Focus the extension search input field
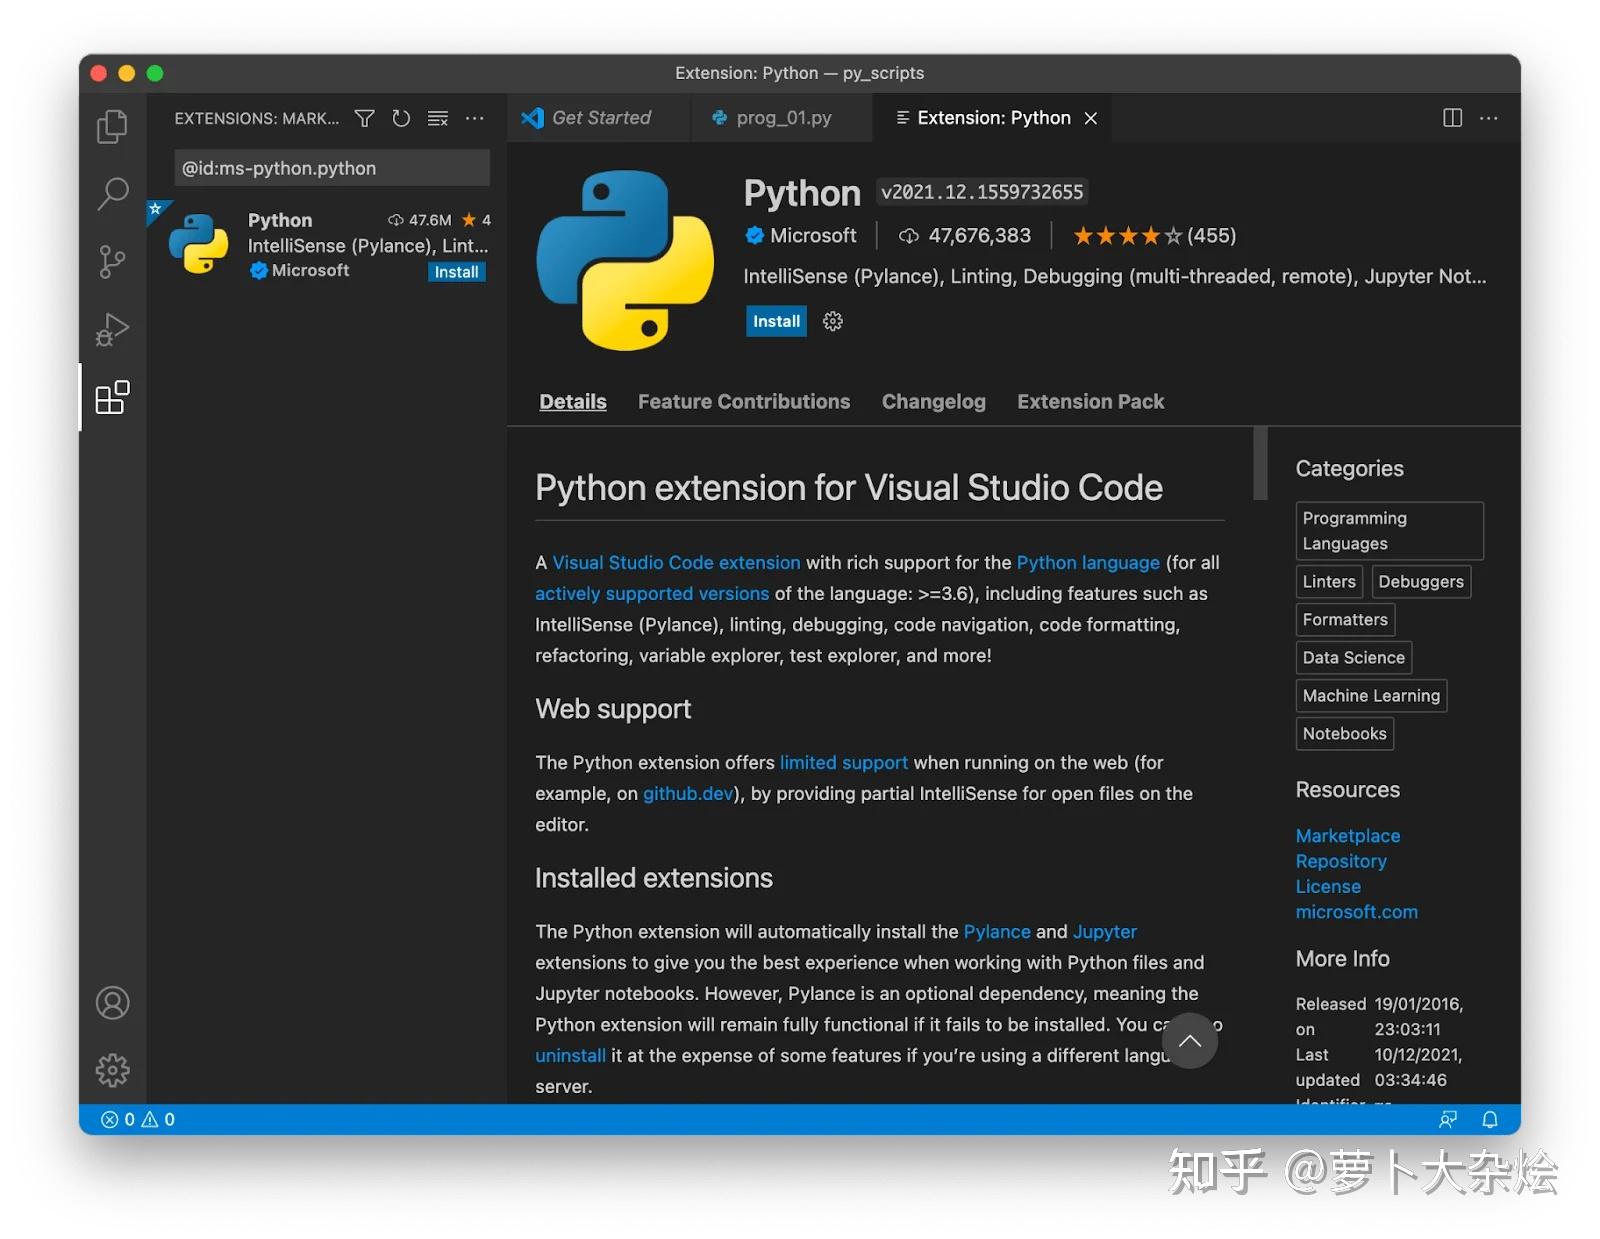The width and height of the screenshot is (1600, 1239). click(330, 167)
